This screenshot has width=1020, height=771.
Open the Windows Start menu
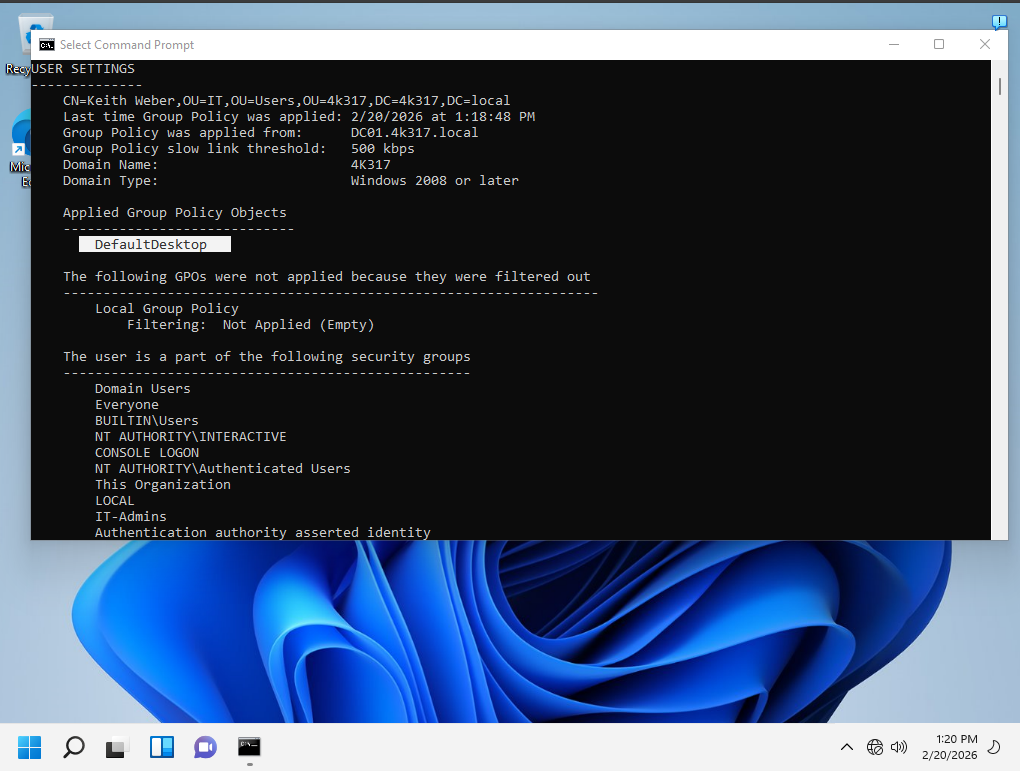pos(30,747)
